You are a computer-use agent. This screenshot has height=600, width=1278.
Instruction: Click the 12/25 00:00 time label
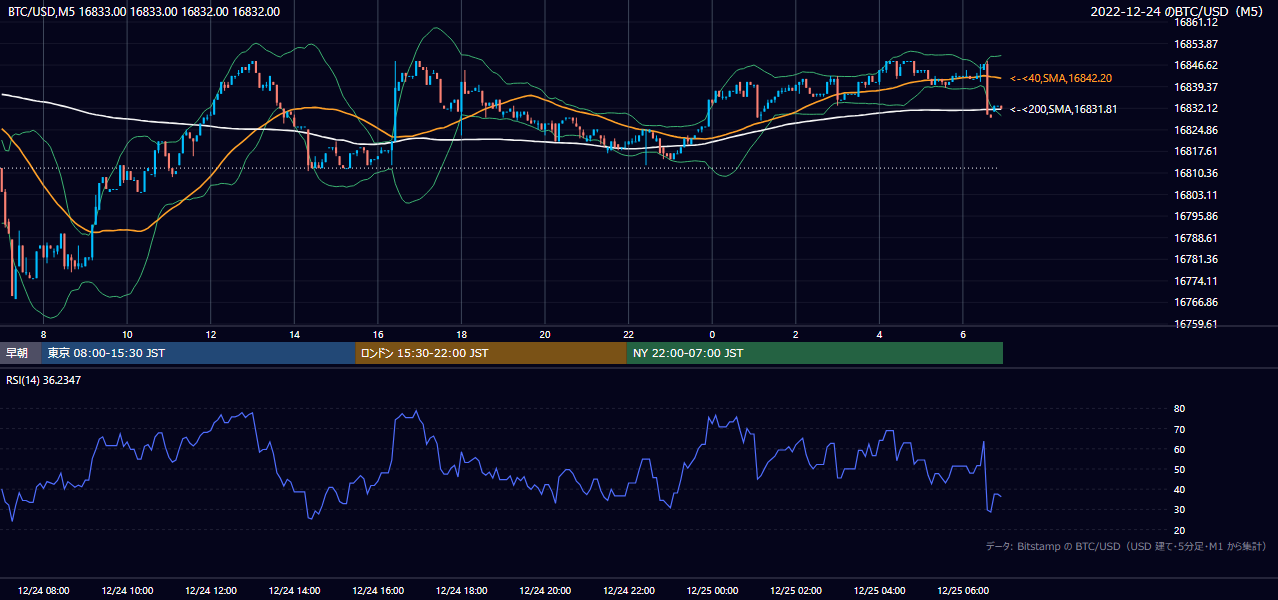[712, 591]
